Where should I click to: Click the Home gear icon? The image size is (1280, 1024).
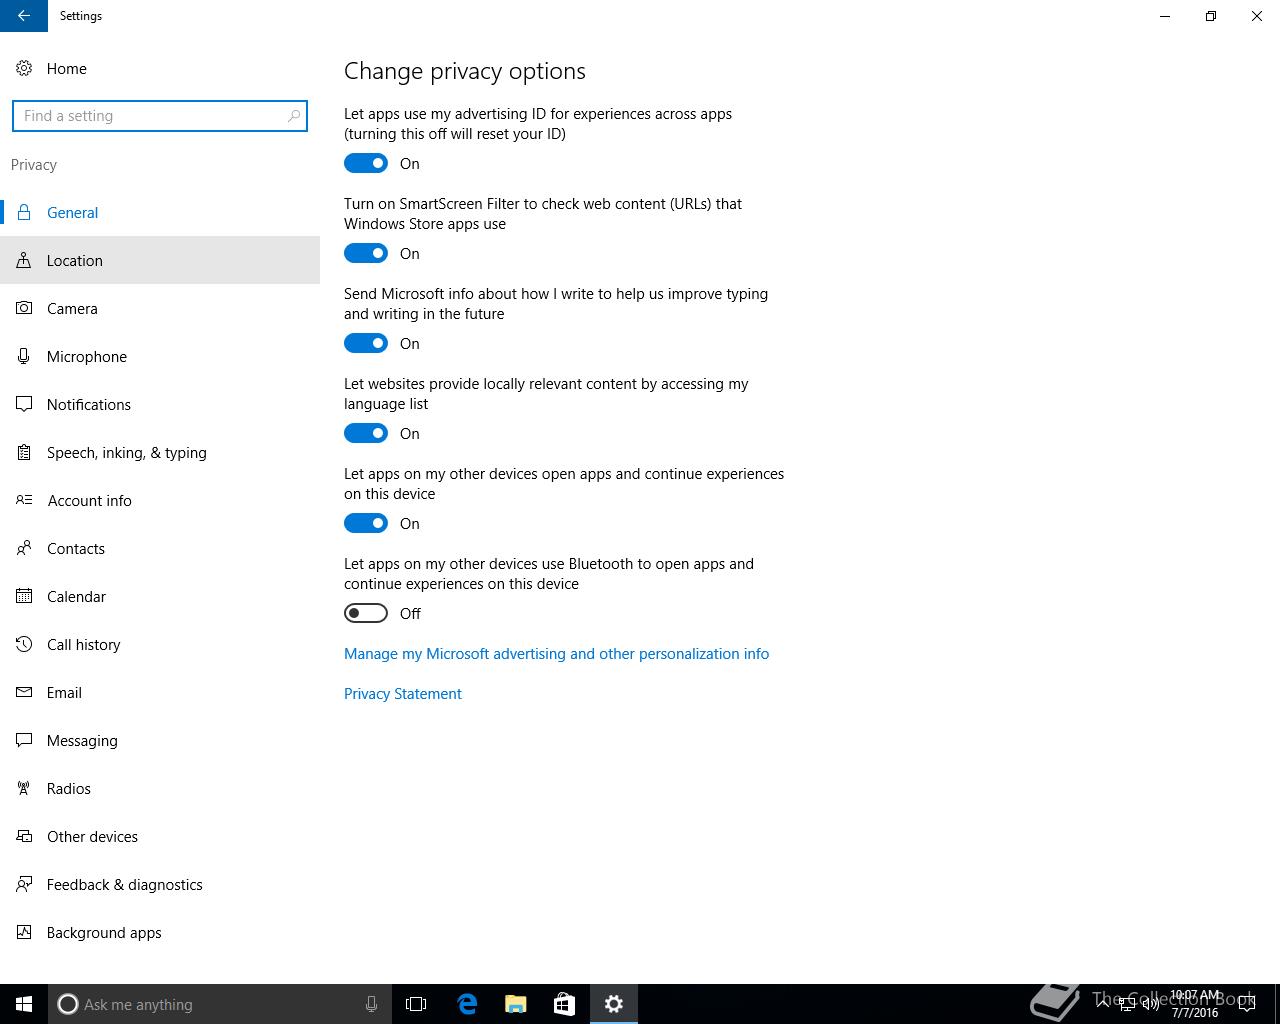click(x=24, y=68)
